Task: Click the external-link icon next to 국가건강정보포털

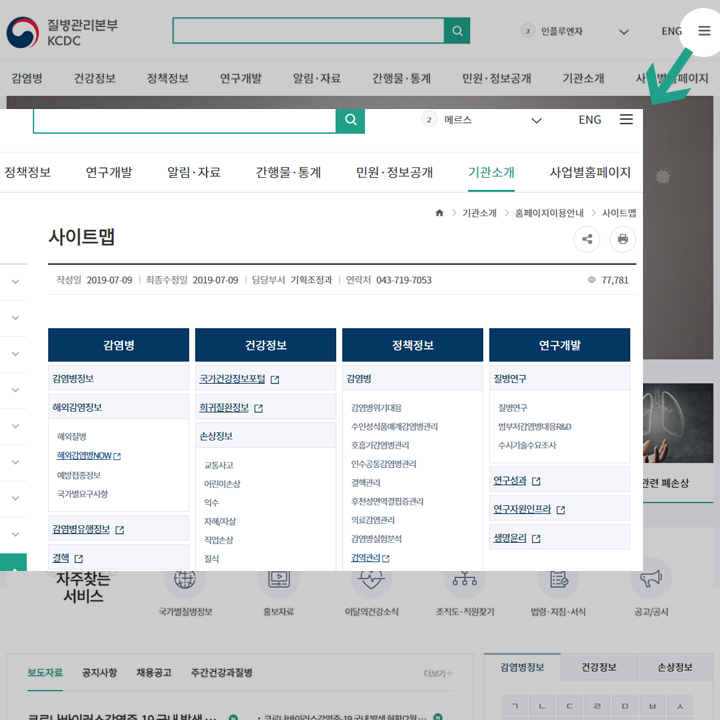Action: pyautogui.click(x=275, y=380)
